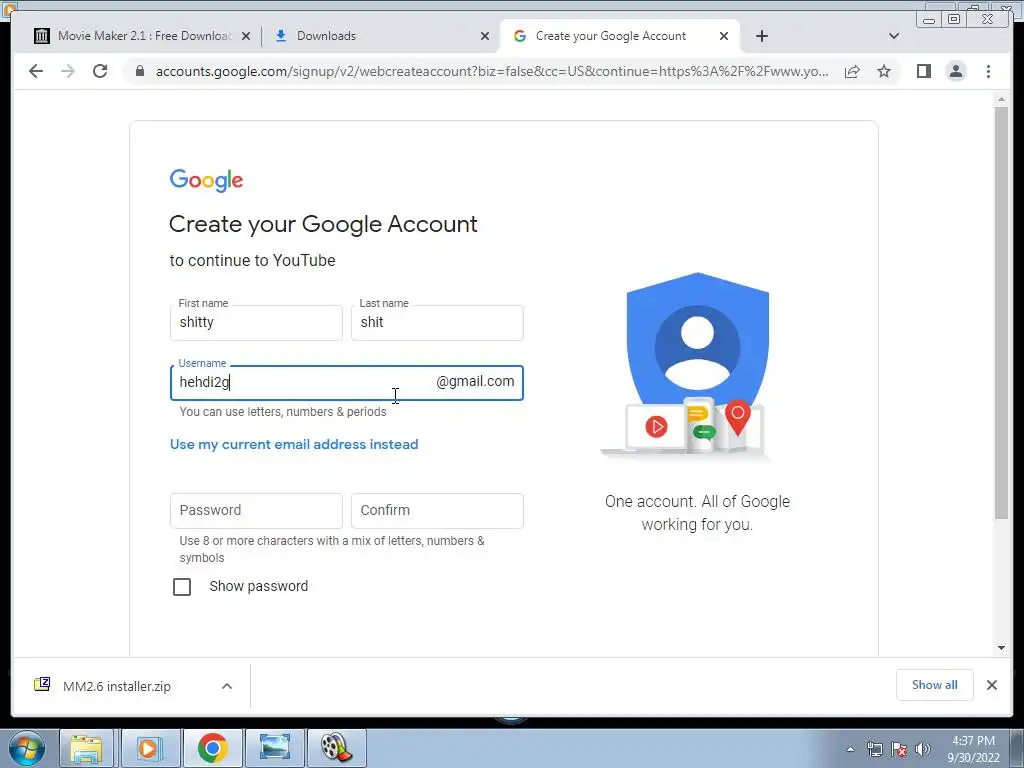Open the MM2.6 installer.zip download
This screenshot has height=768, width=1024.
pos(116,686)
